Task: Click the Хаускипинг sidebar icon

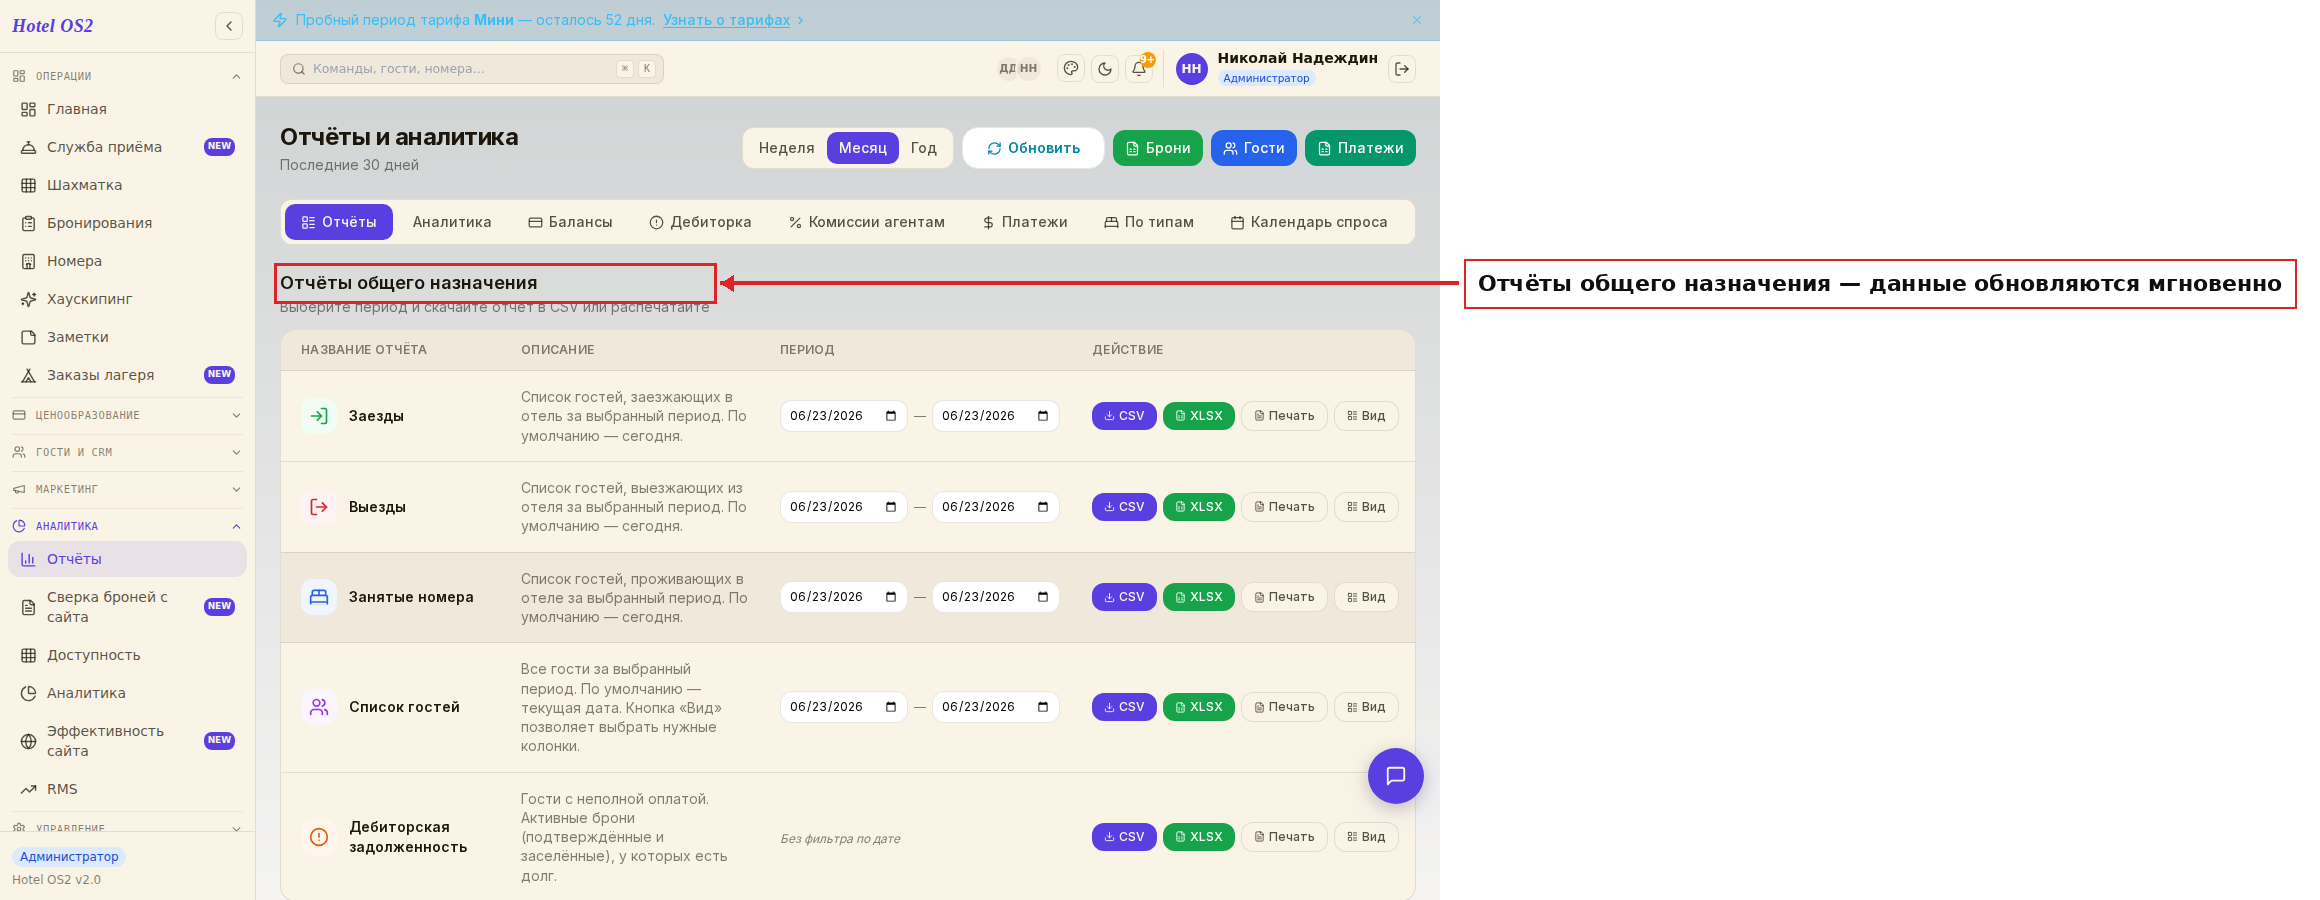Action: coord(29,299)
